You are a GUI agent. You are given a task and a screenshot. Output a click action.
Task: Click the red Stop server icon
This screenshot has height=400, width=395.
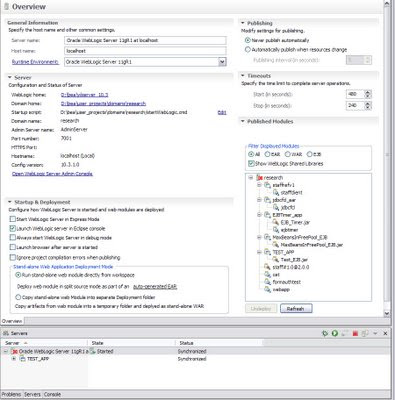coord(355,333)
